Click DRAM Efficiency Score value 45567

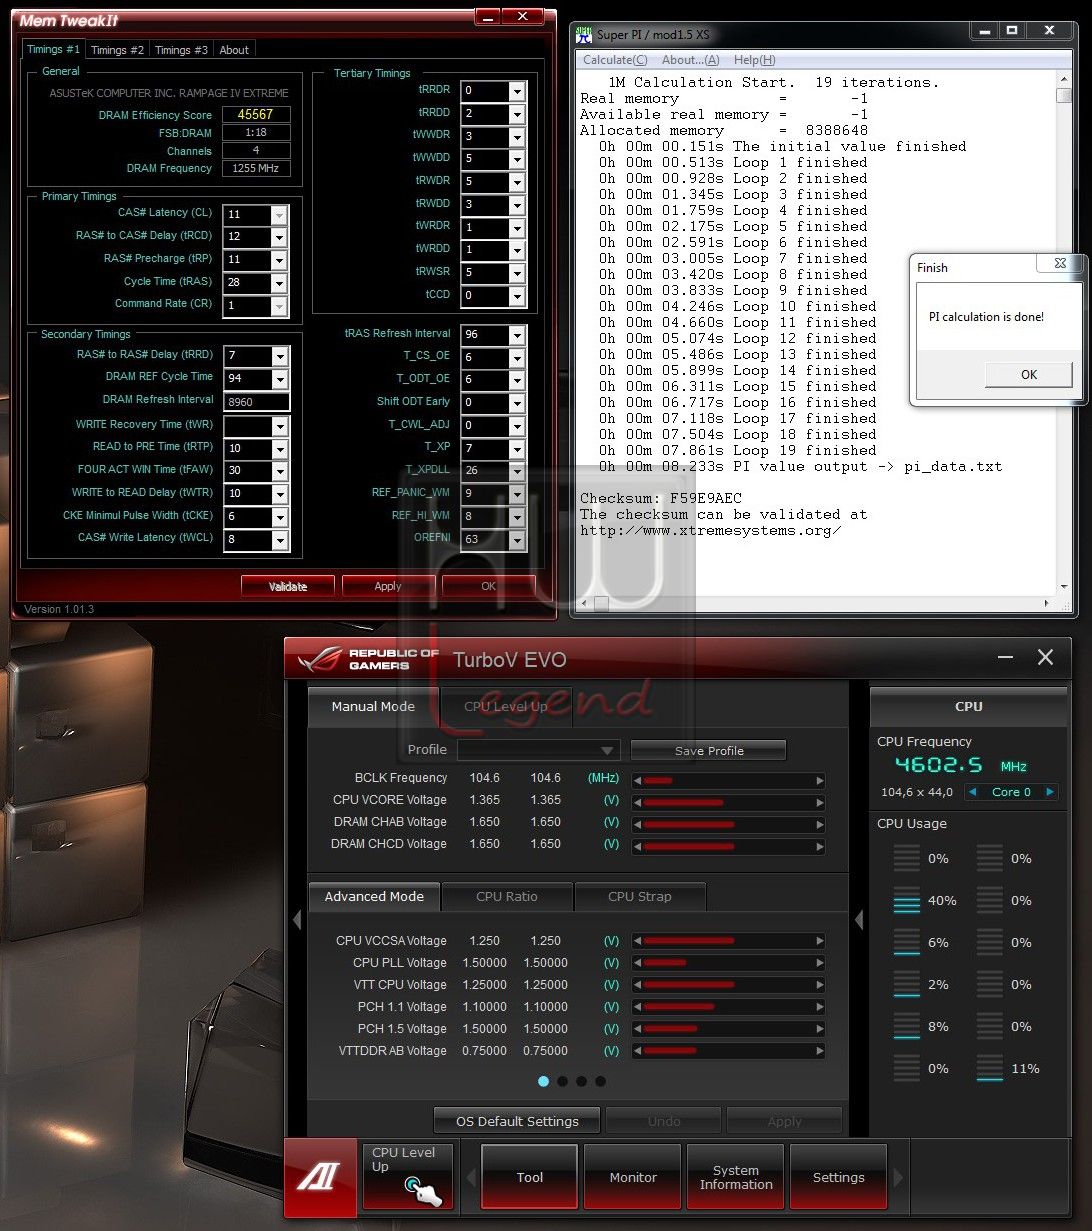click(256, 115)
